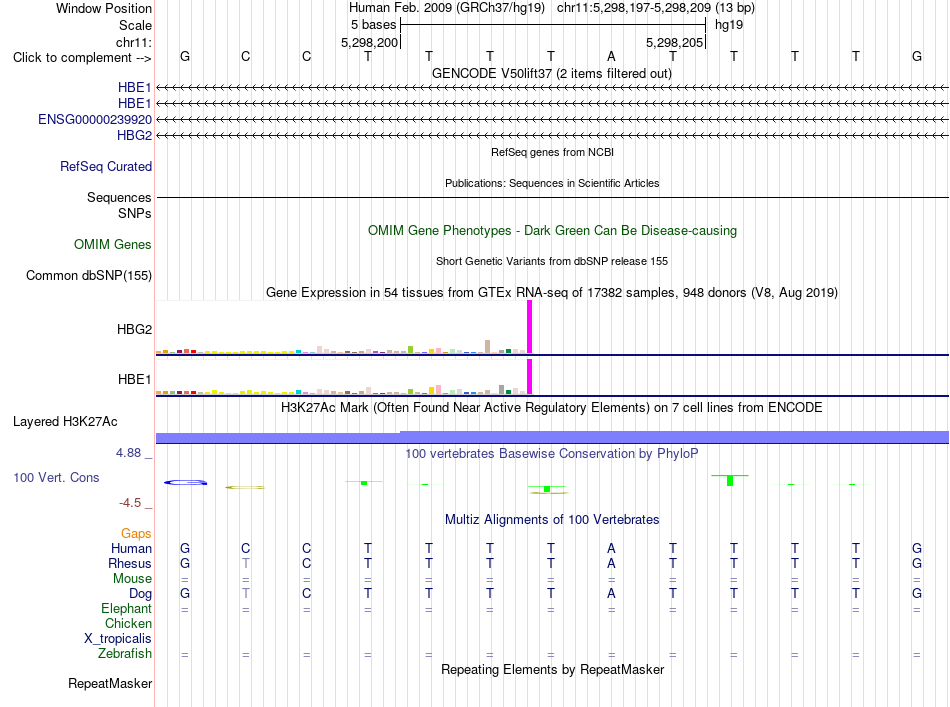Click the -4.5 PhyloP lower scale value
Screen dimensions: 950x707
coord(130,502)
